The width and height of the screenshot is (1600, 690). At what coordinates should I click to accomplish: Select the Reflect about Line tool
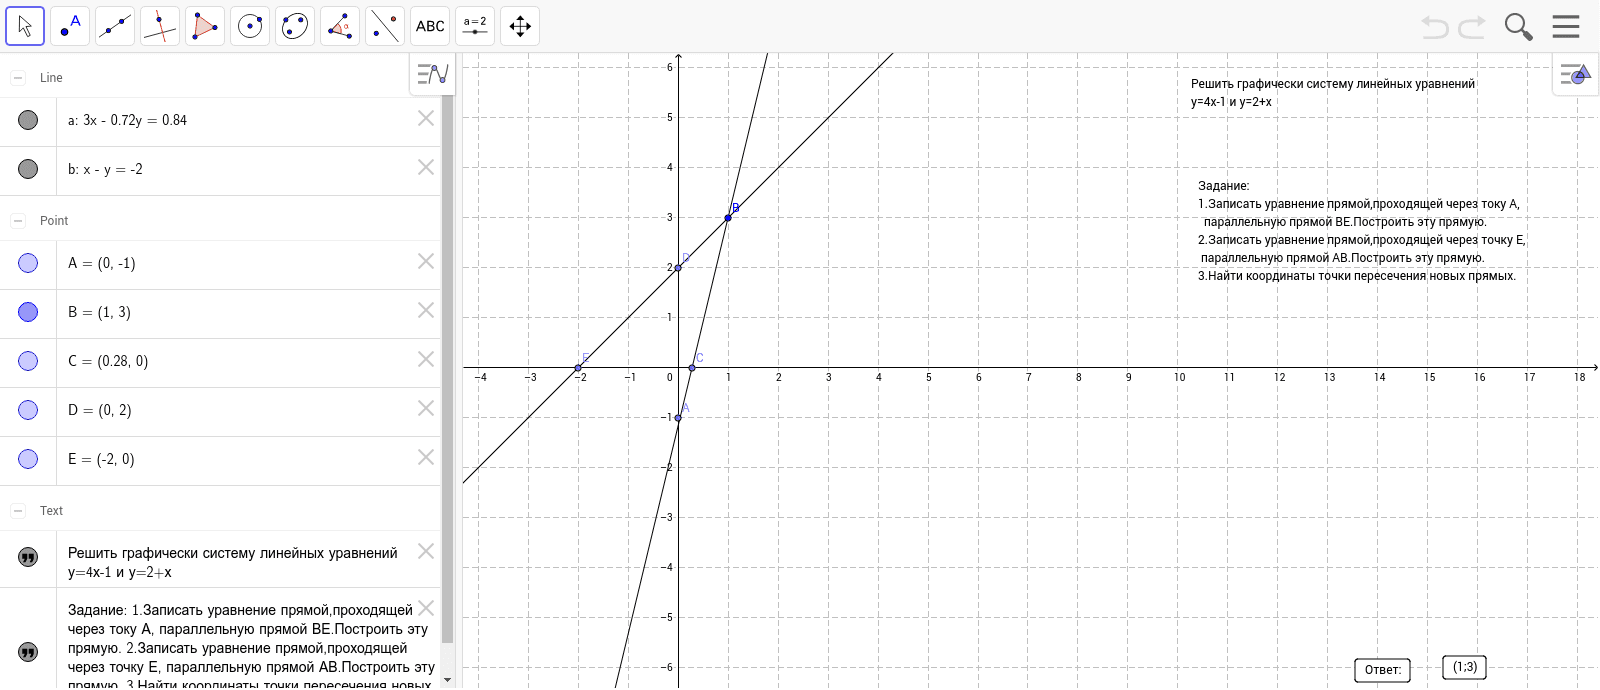[385, 26]
